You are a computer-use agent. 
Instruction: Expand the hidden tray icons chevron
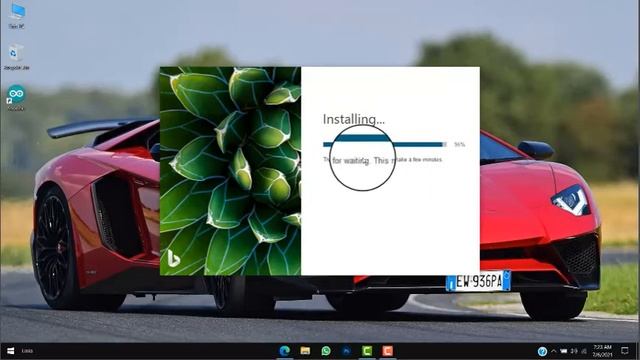pos(554,351)
